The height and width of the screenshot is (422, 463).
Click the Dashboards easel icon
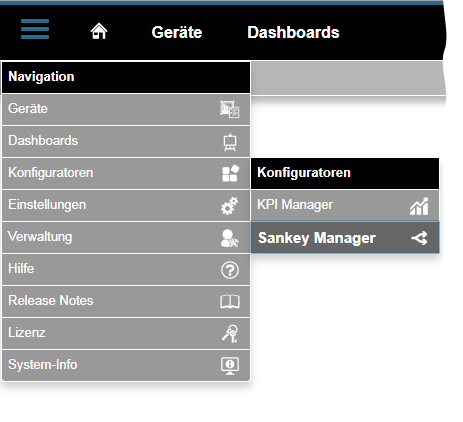pos(230,142)
